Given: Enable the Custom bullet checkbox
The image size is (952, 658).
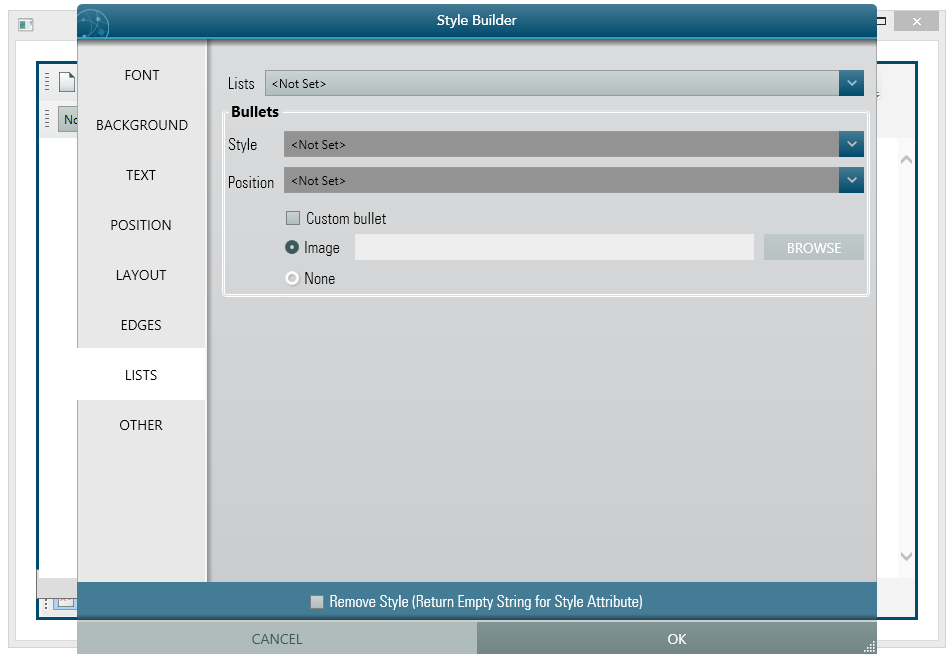Looking at the screenshot, I should click(294, 218).
